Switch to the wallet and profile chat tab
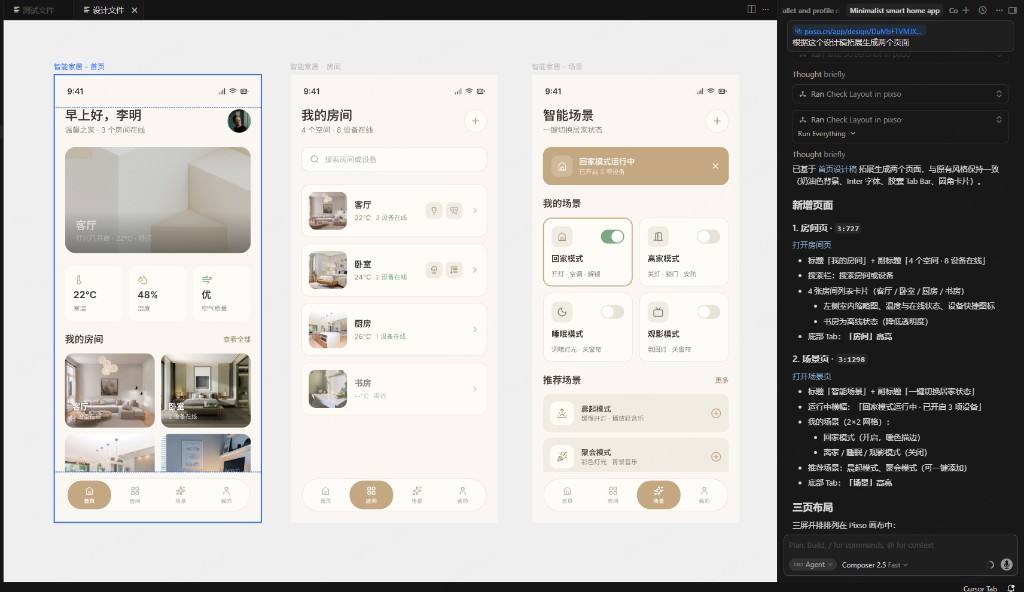This screenshot has height=592, width=1024. tap(810, 10)
